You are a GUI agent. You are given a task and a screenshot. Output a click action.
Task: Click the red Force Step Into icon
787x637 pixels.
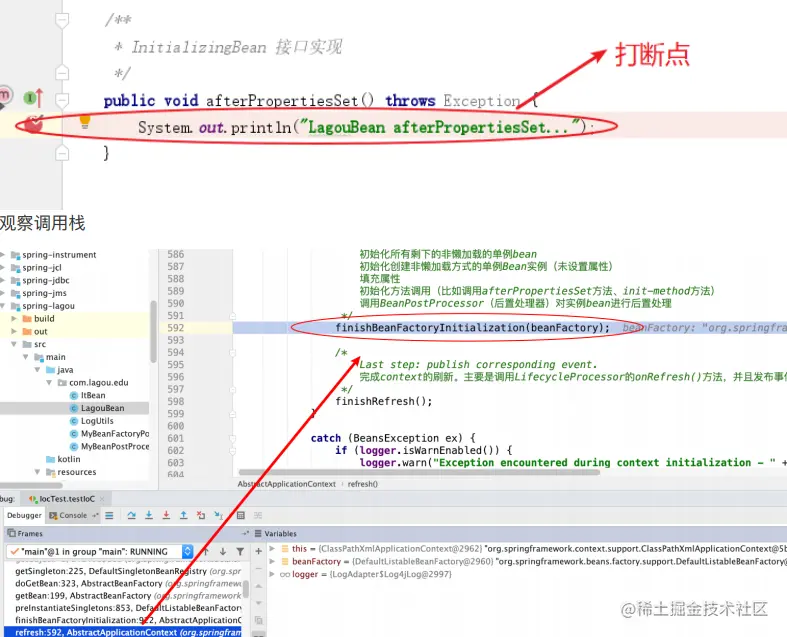click(x=166, y=516)
